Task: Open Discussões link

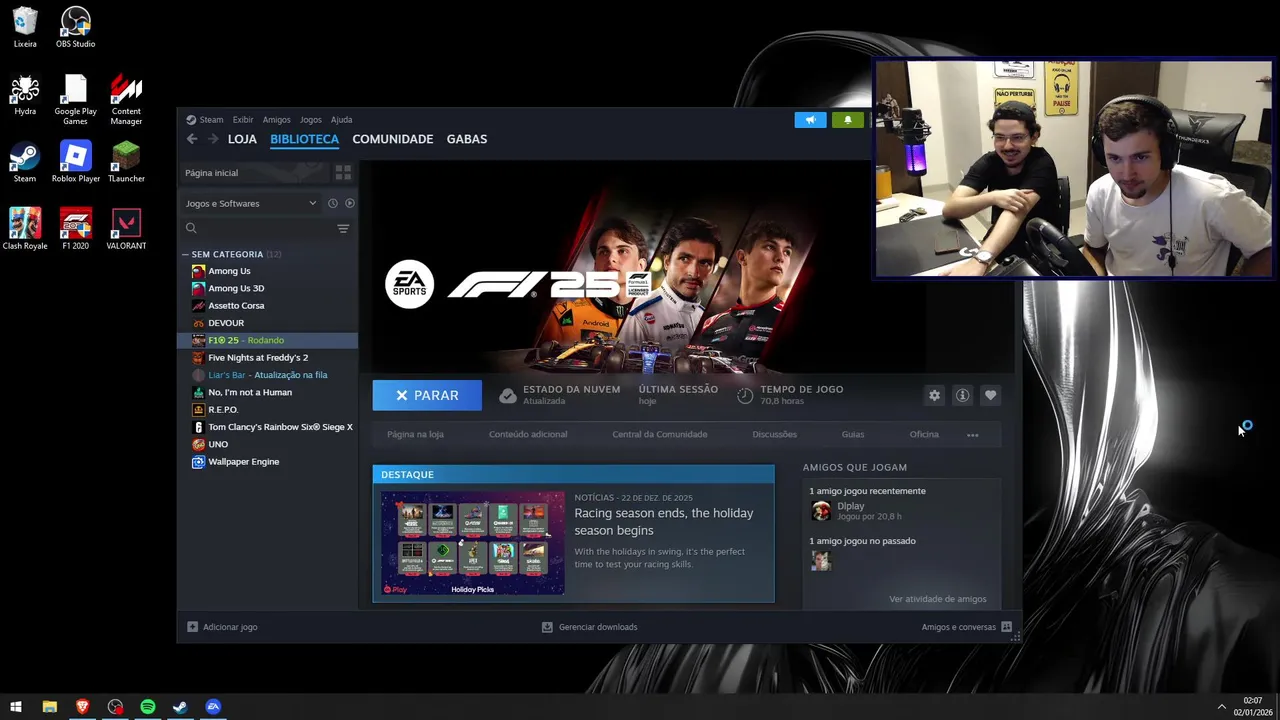Action: [x=774, y=434]
